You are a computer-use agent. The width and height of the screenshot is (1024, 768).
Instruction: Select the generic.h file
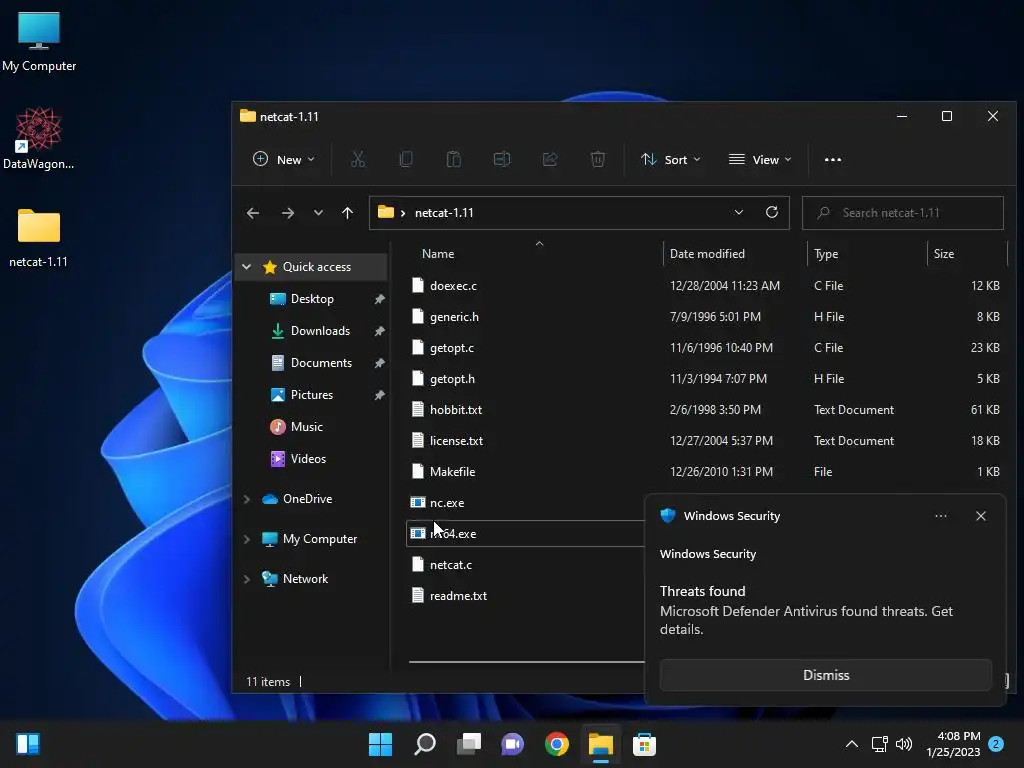tap(454, 317)
